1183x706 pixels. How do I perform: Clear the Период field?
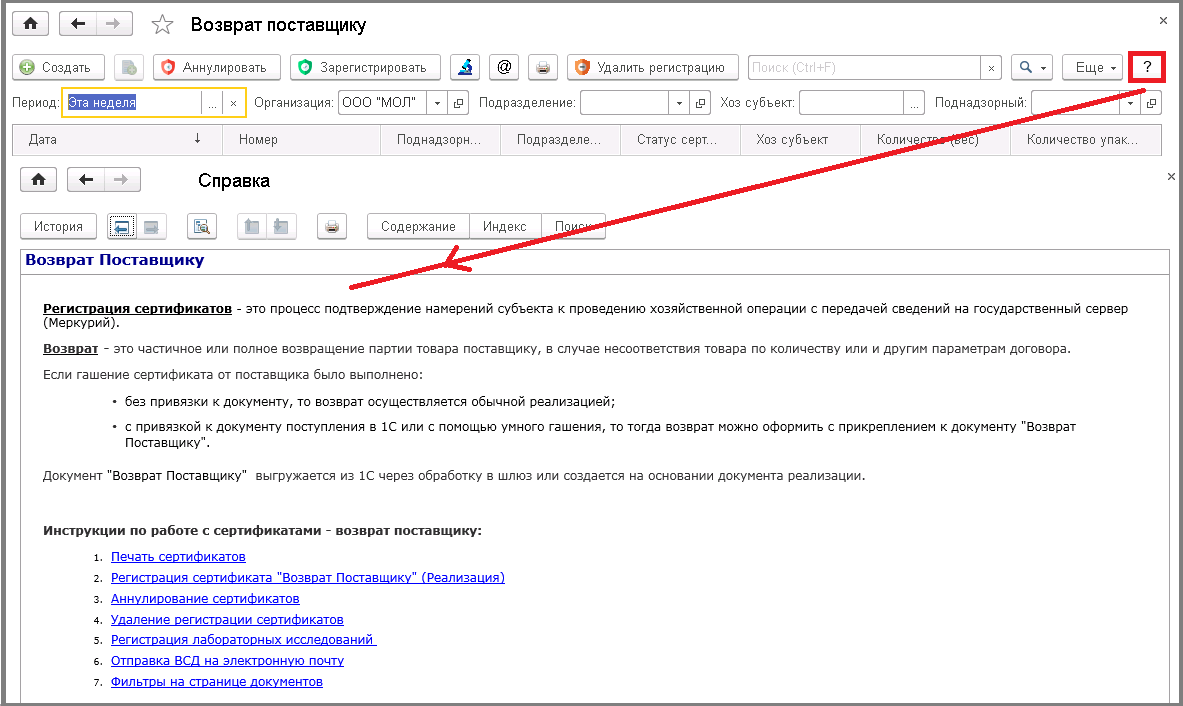234,103
